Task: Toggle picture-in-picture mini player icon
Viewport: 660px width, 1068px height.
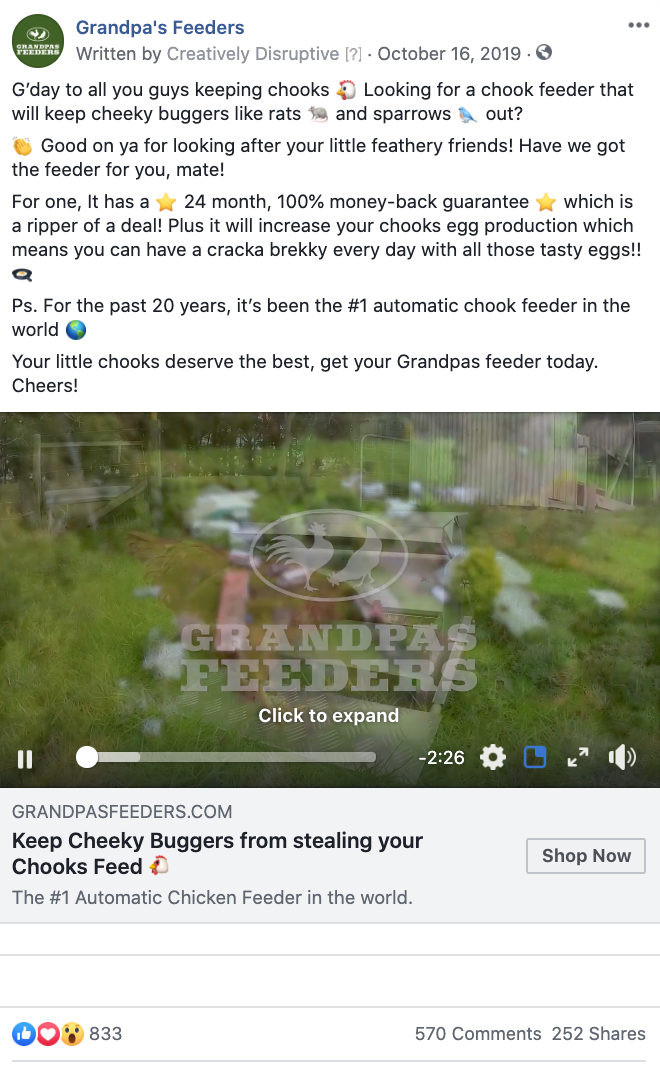Action: pyautogui.click(x=535, y=757)
